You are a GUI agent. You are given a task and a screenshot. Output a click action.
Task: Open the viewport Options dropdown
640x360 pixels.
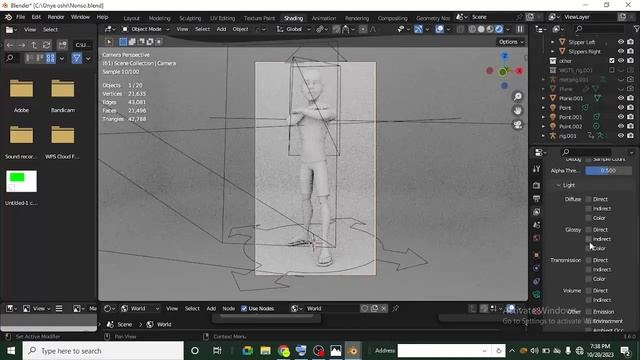pyautogui.click(x=511, y=42)
